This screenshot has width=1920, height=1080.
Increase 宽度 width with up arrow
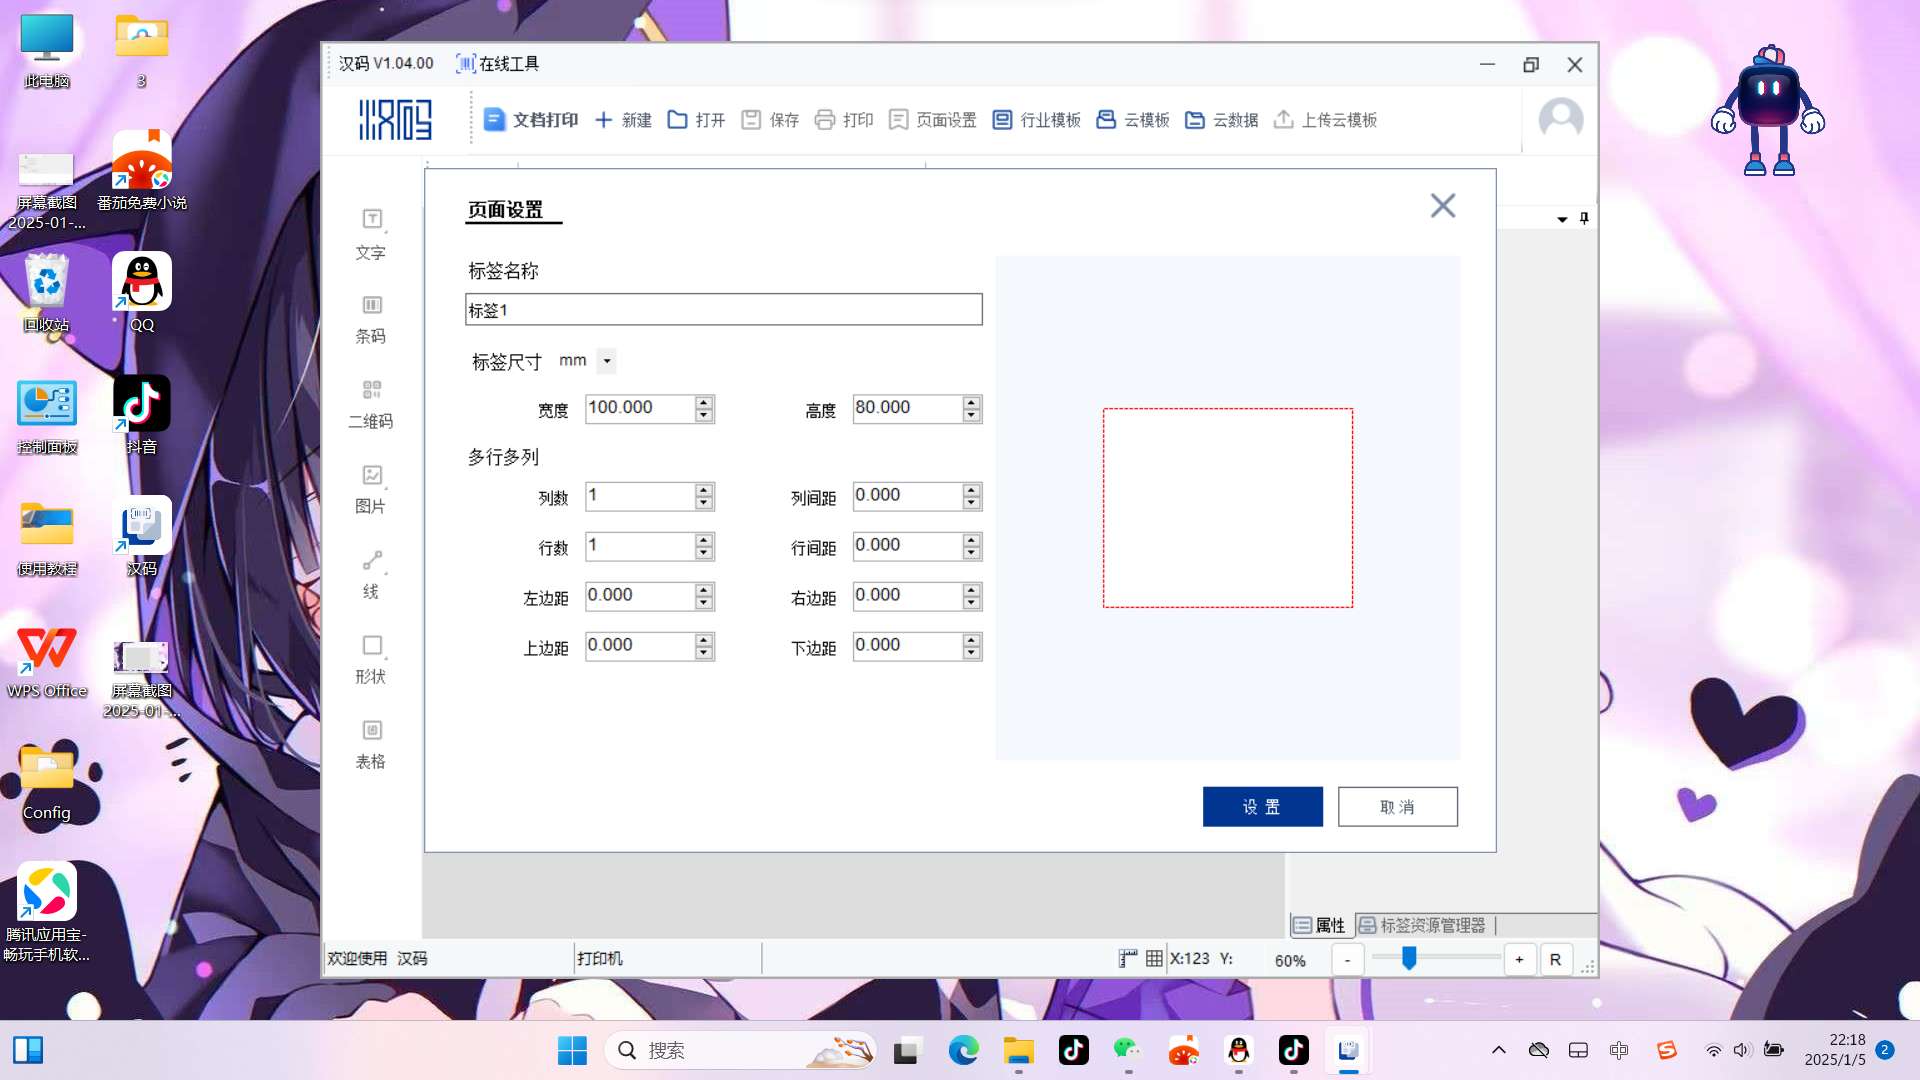[704, 402]
